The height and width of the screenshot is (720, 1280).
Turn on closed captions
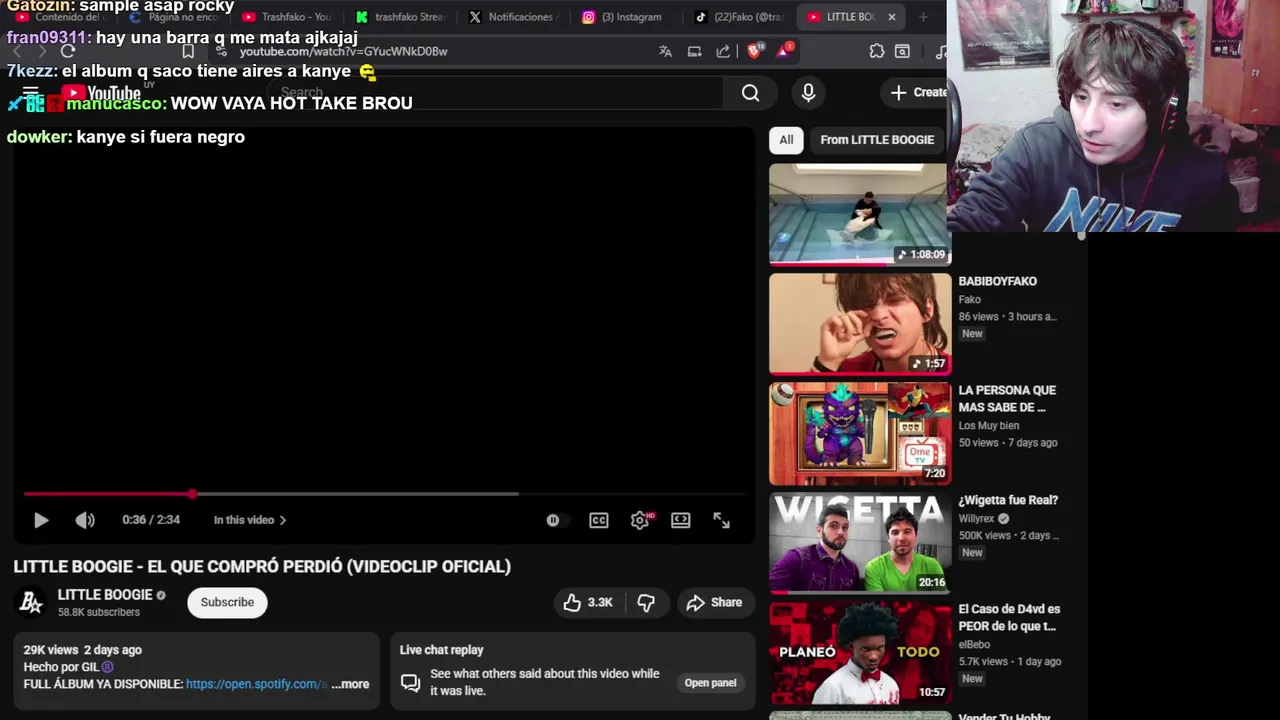[x=599, y=520]
